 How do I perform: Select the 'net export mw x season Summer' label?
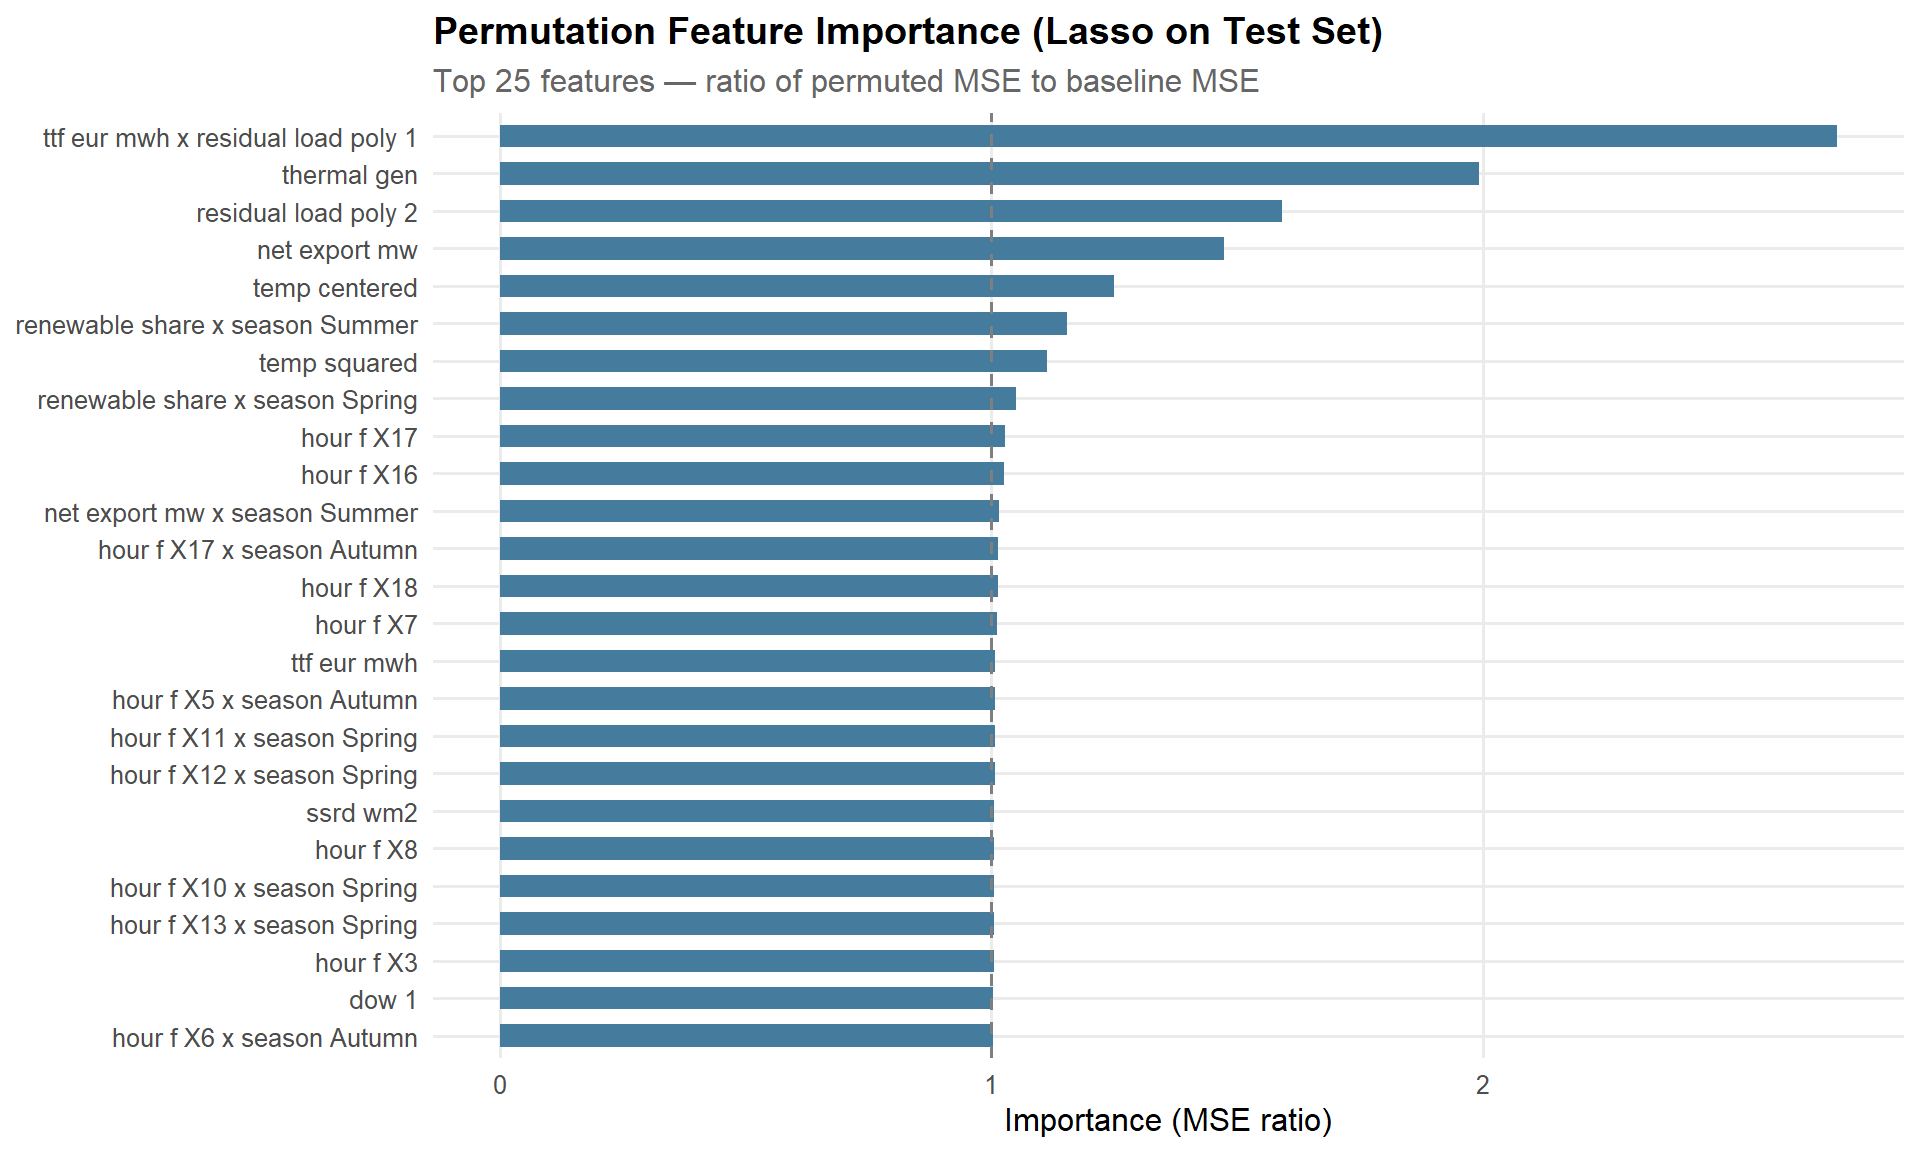click(x=231, y=513)
